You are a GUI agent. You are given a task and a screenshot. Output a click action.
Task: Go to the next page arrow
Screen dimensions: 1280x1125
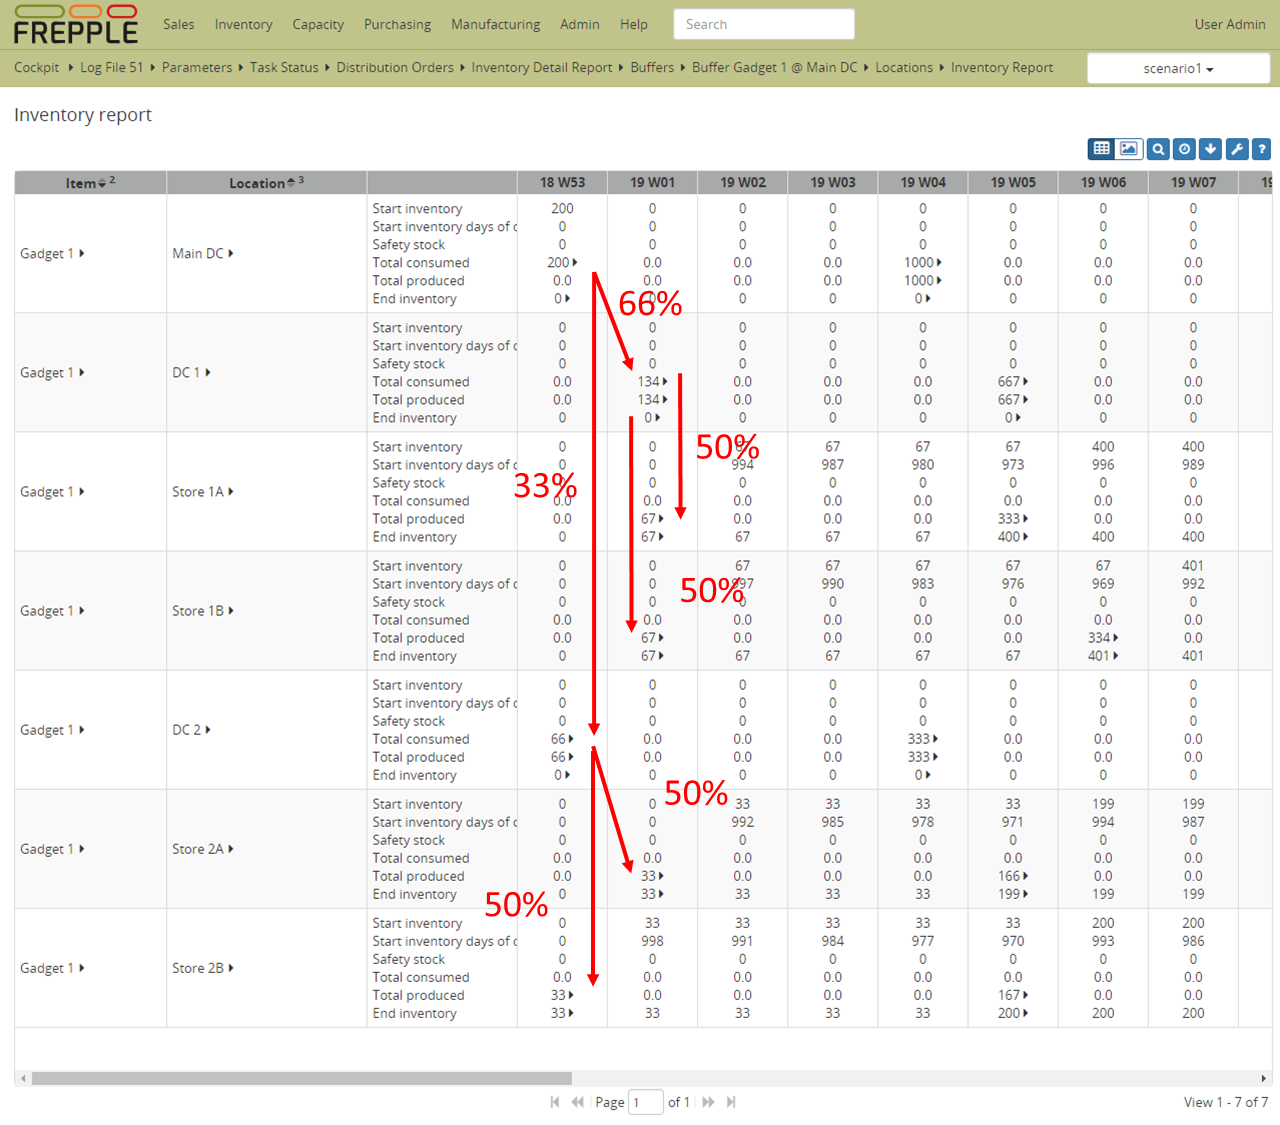708,1102
